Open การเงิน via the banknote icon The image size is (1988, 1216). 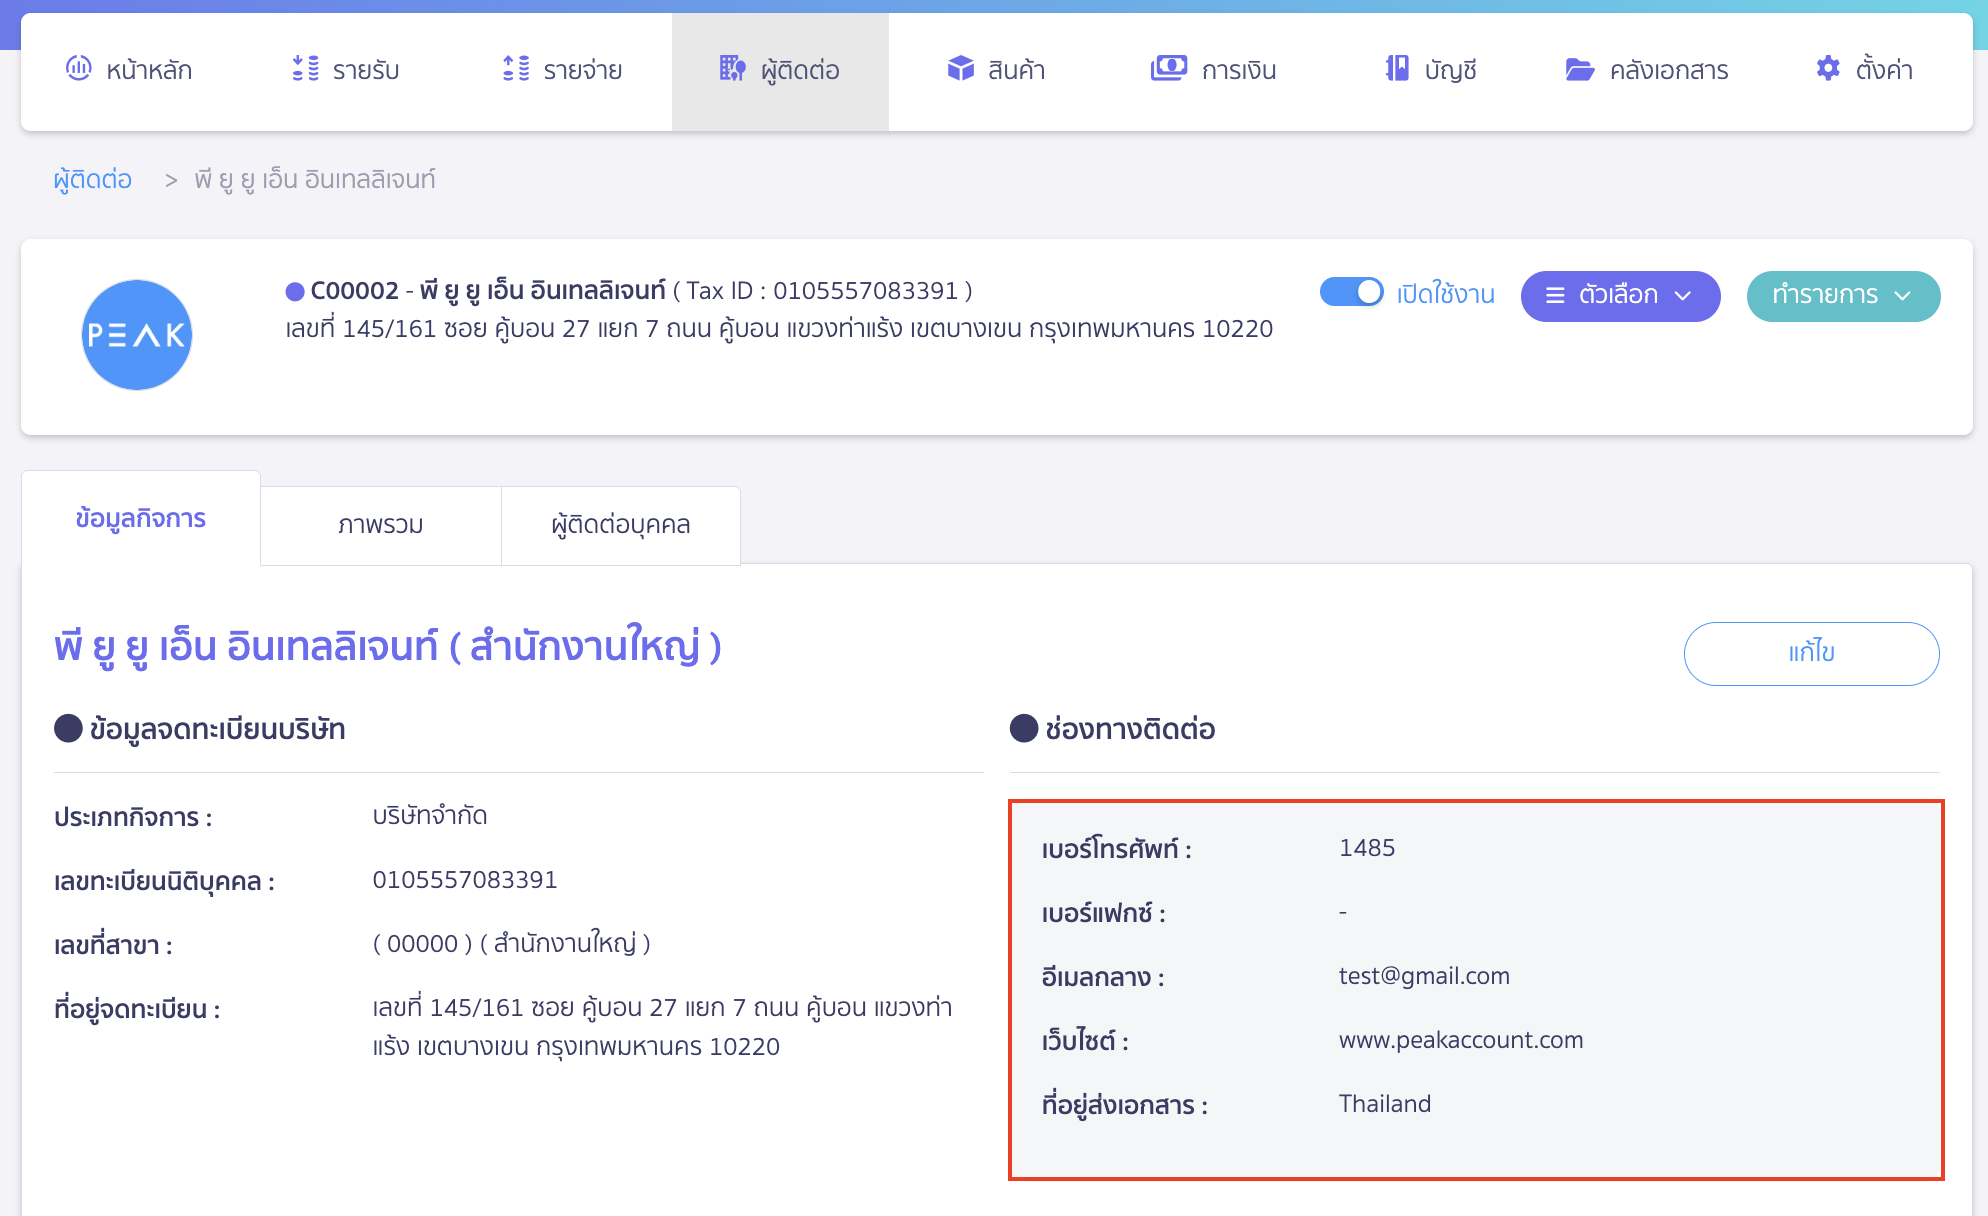point(1170,69)
